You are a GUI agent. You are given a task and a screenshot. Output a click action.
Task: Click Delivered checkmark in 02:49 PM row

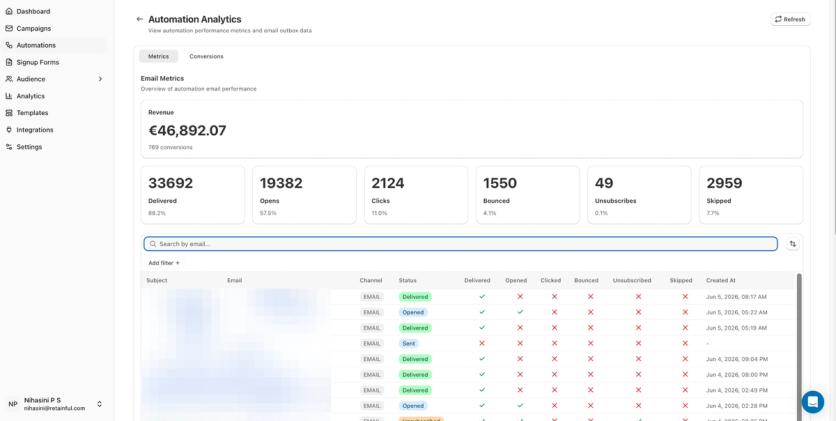482,390
